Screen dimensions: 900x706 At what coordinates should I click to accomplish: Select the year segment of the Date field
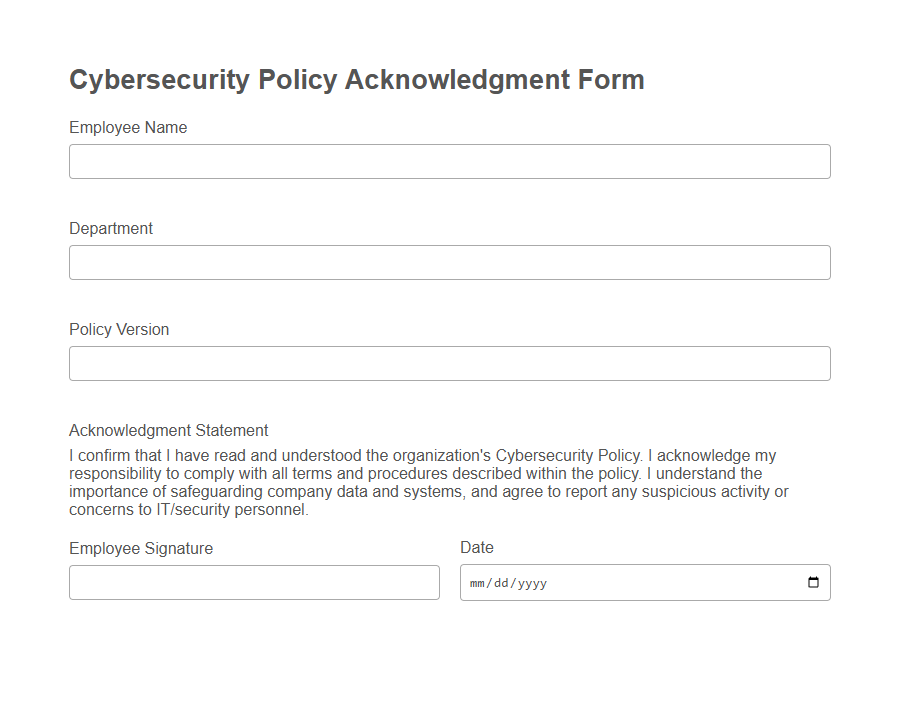click(x=534, y=582)
